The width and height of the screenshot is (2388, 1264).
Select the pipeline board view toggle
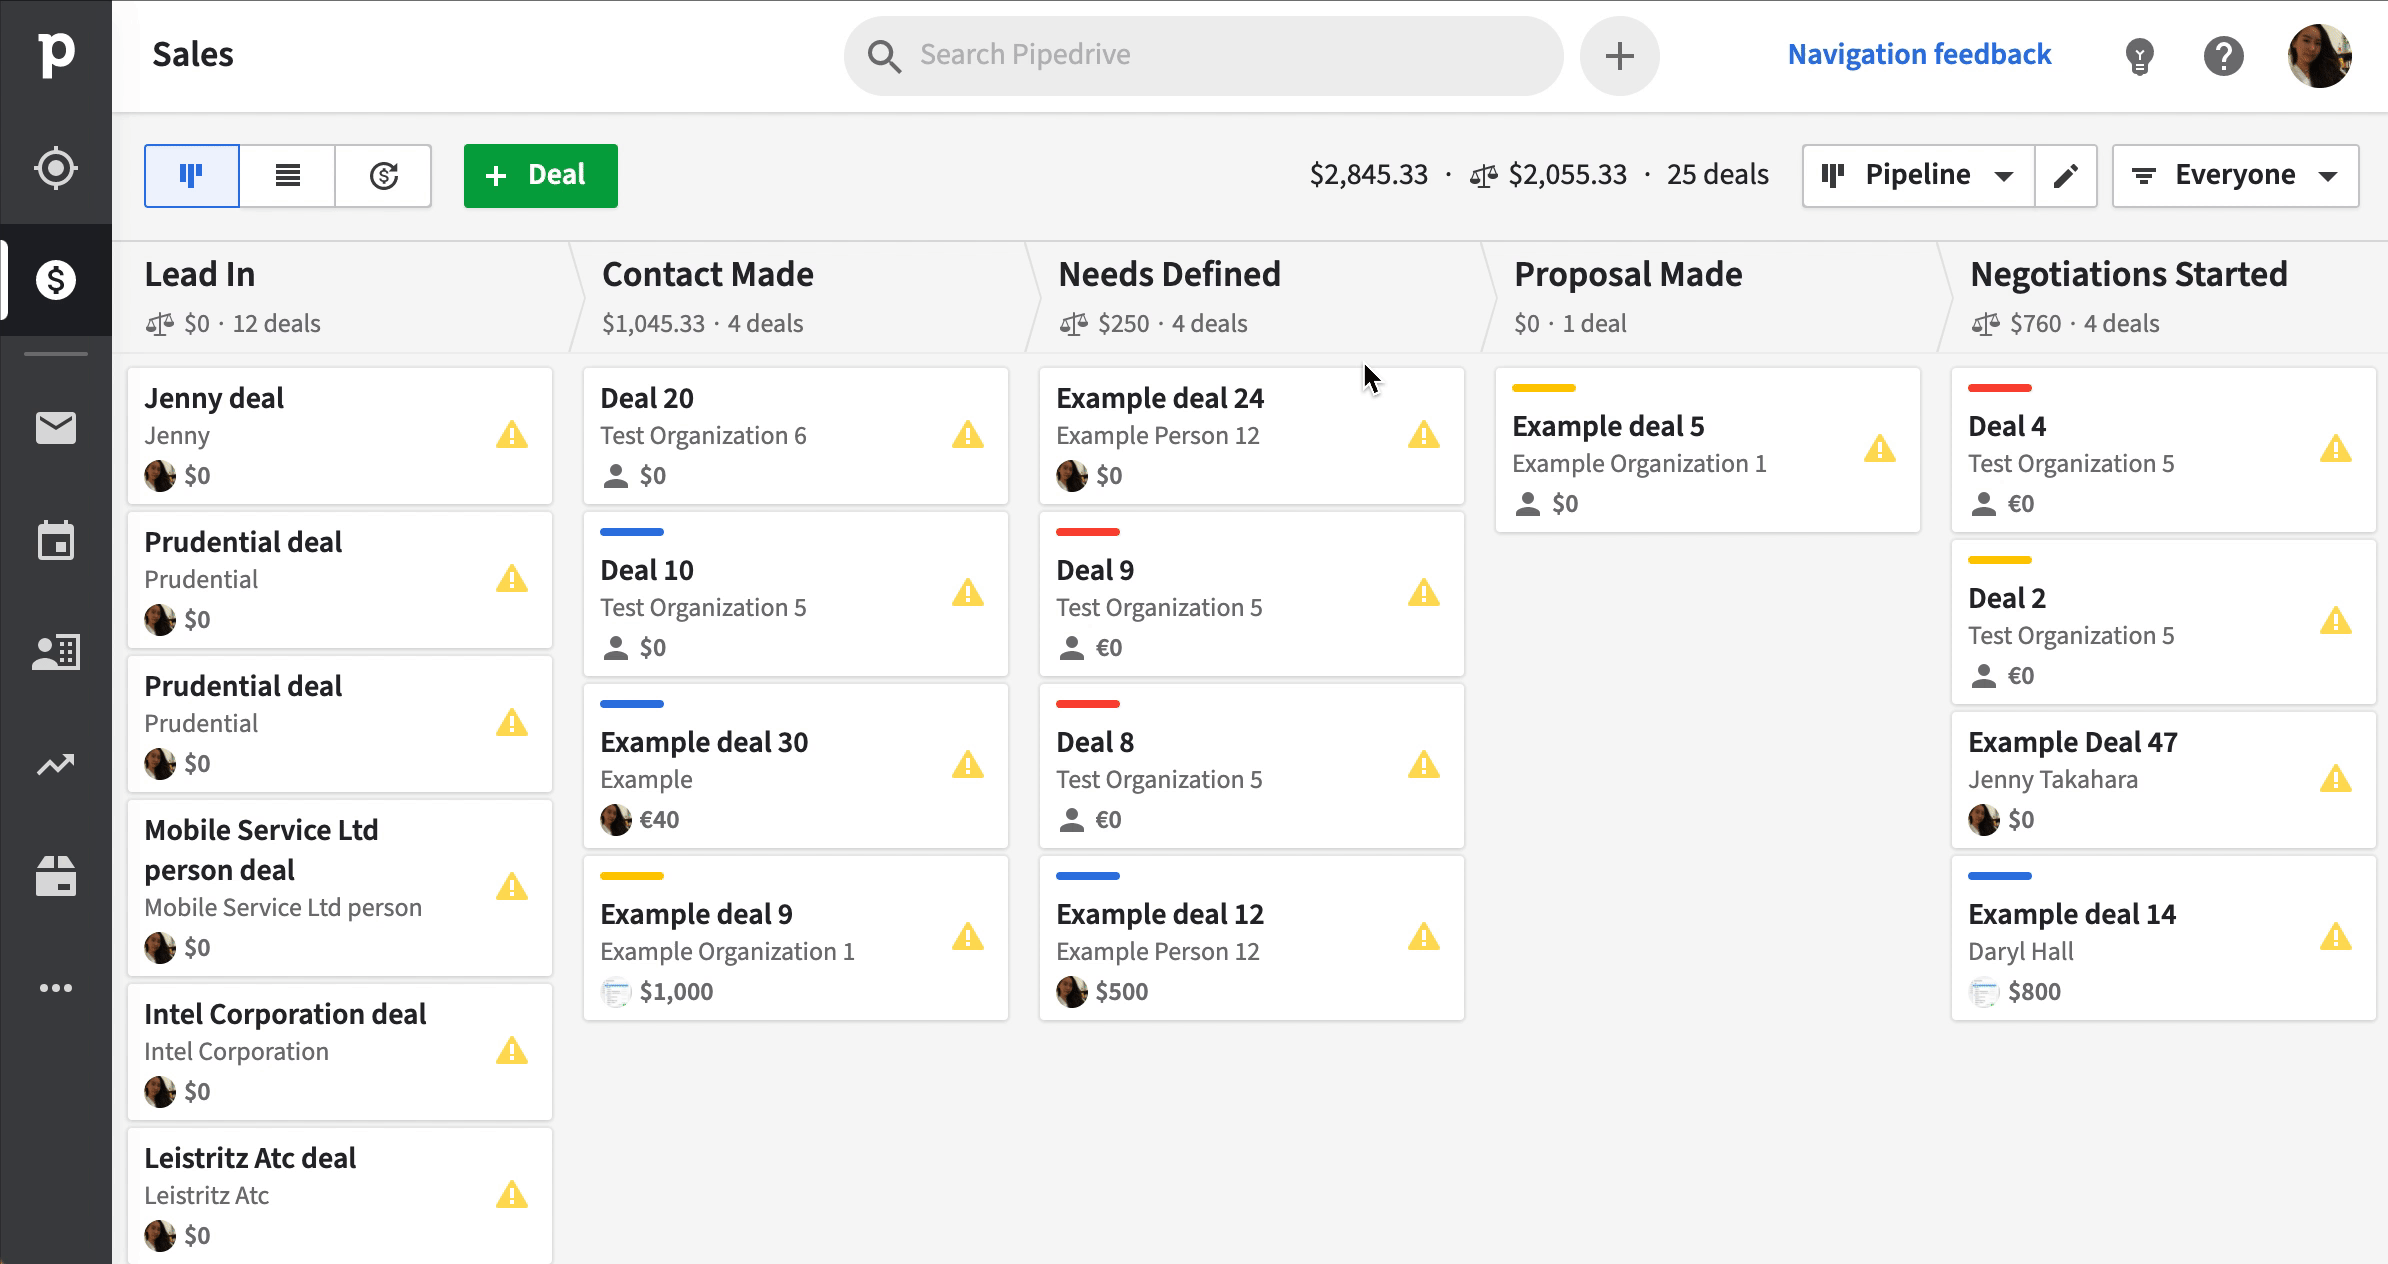click(x=192, y=176)
